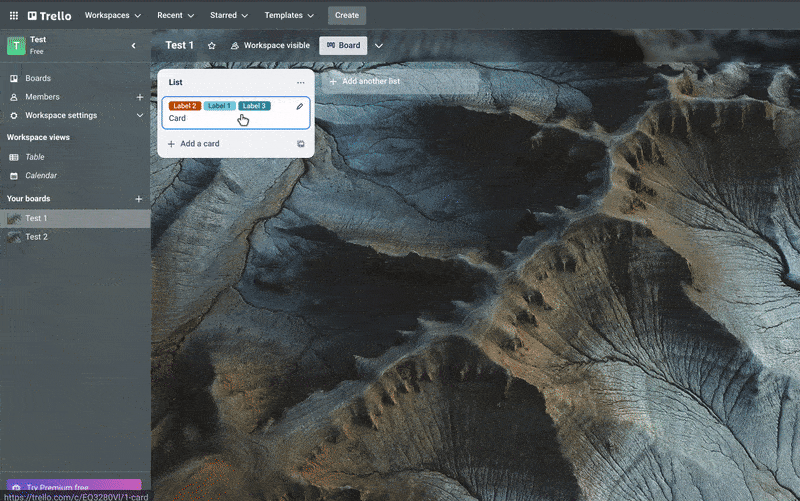Click the Table view icon
Screen dimensions: 800x501
pos(14,157)
